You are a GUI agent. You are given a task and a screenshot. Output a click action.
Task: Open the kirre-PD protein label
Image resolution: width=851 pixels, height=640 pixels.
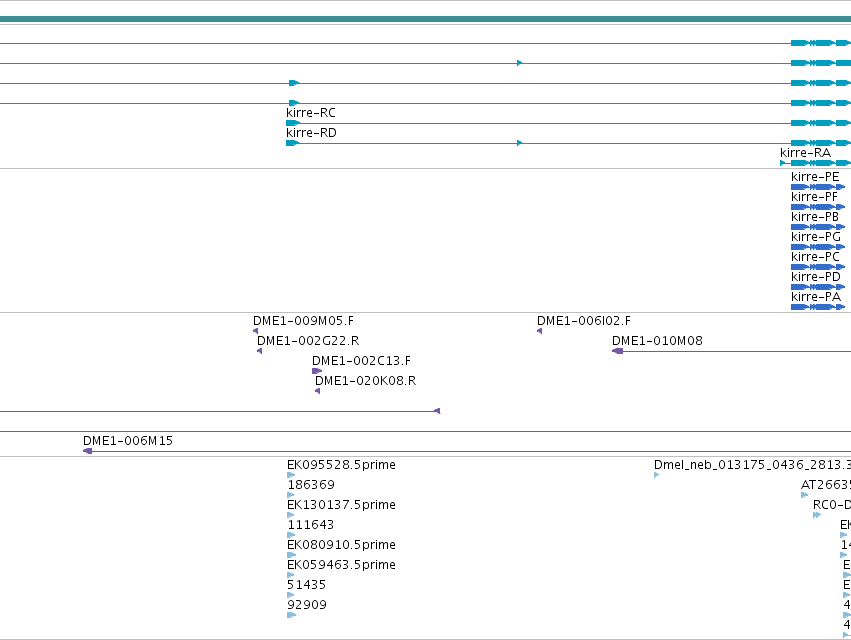tap(816, 277)
